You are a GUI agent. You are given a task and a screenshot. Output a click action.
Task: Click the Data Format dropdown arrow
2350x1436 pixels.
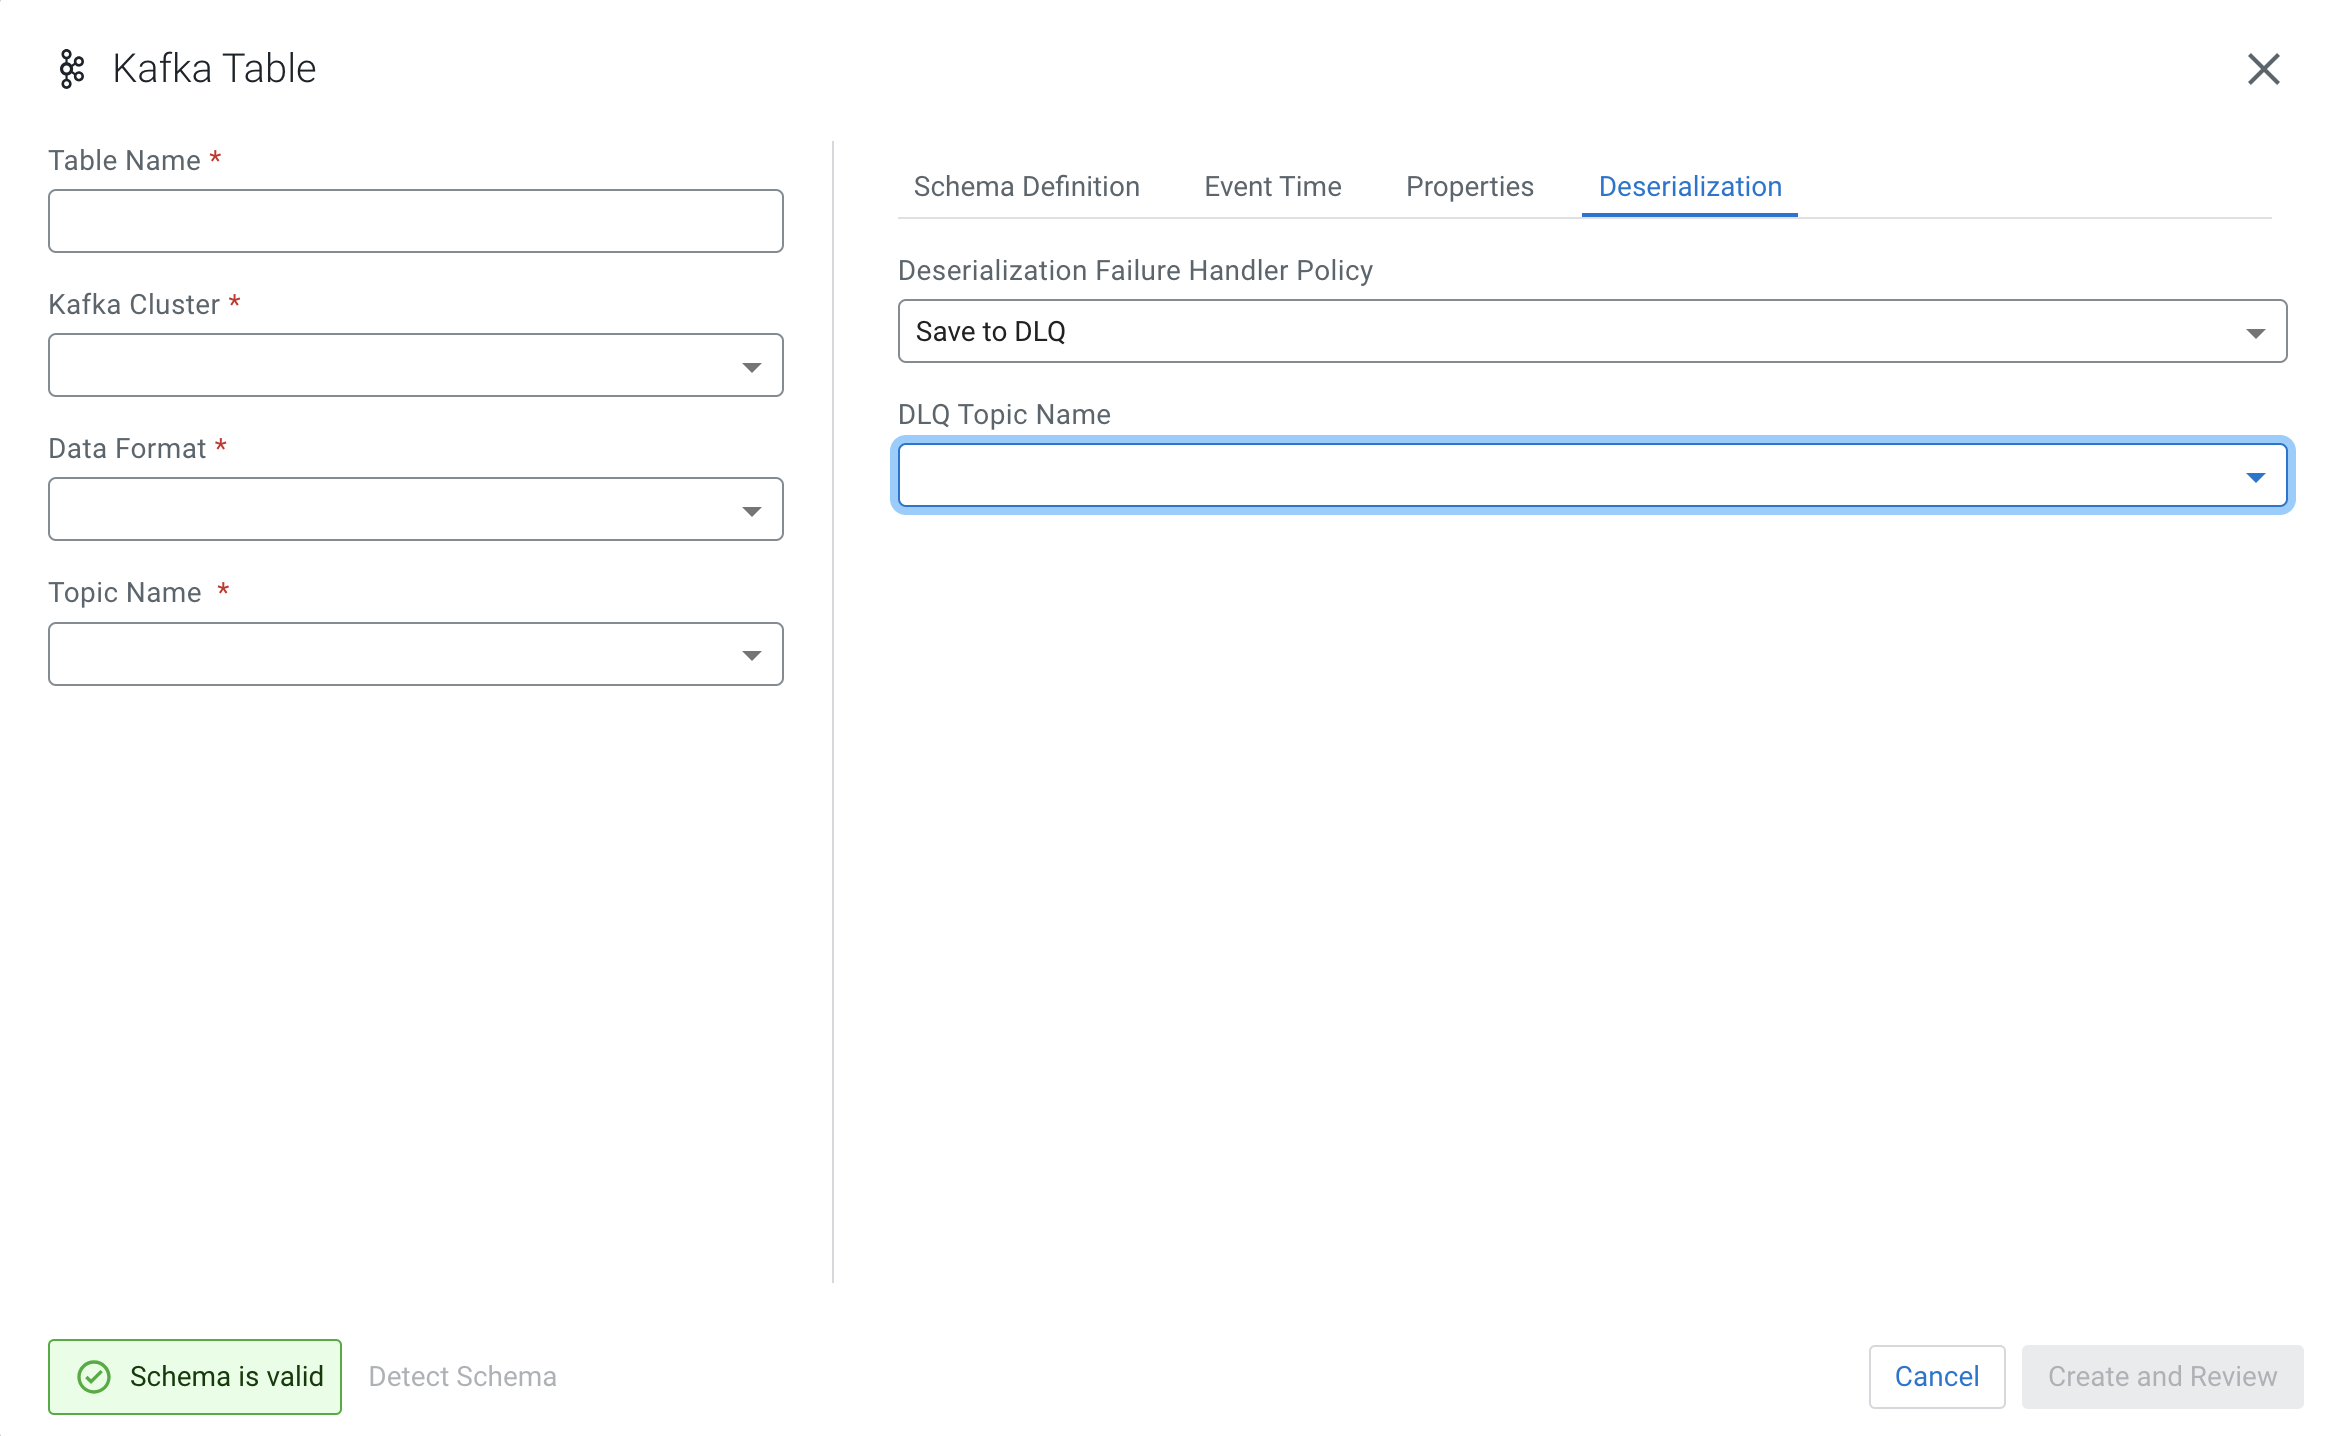(751, 511)
